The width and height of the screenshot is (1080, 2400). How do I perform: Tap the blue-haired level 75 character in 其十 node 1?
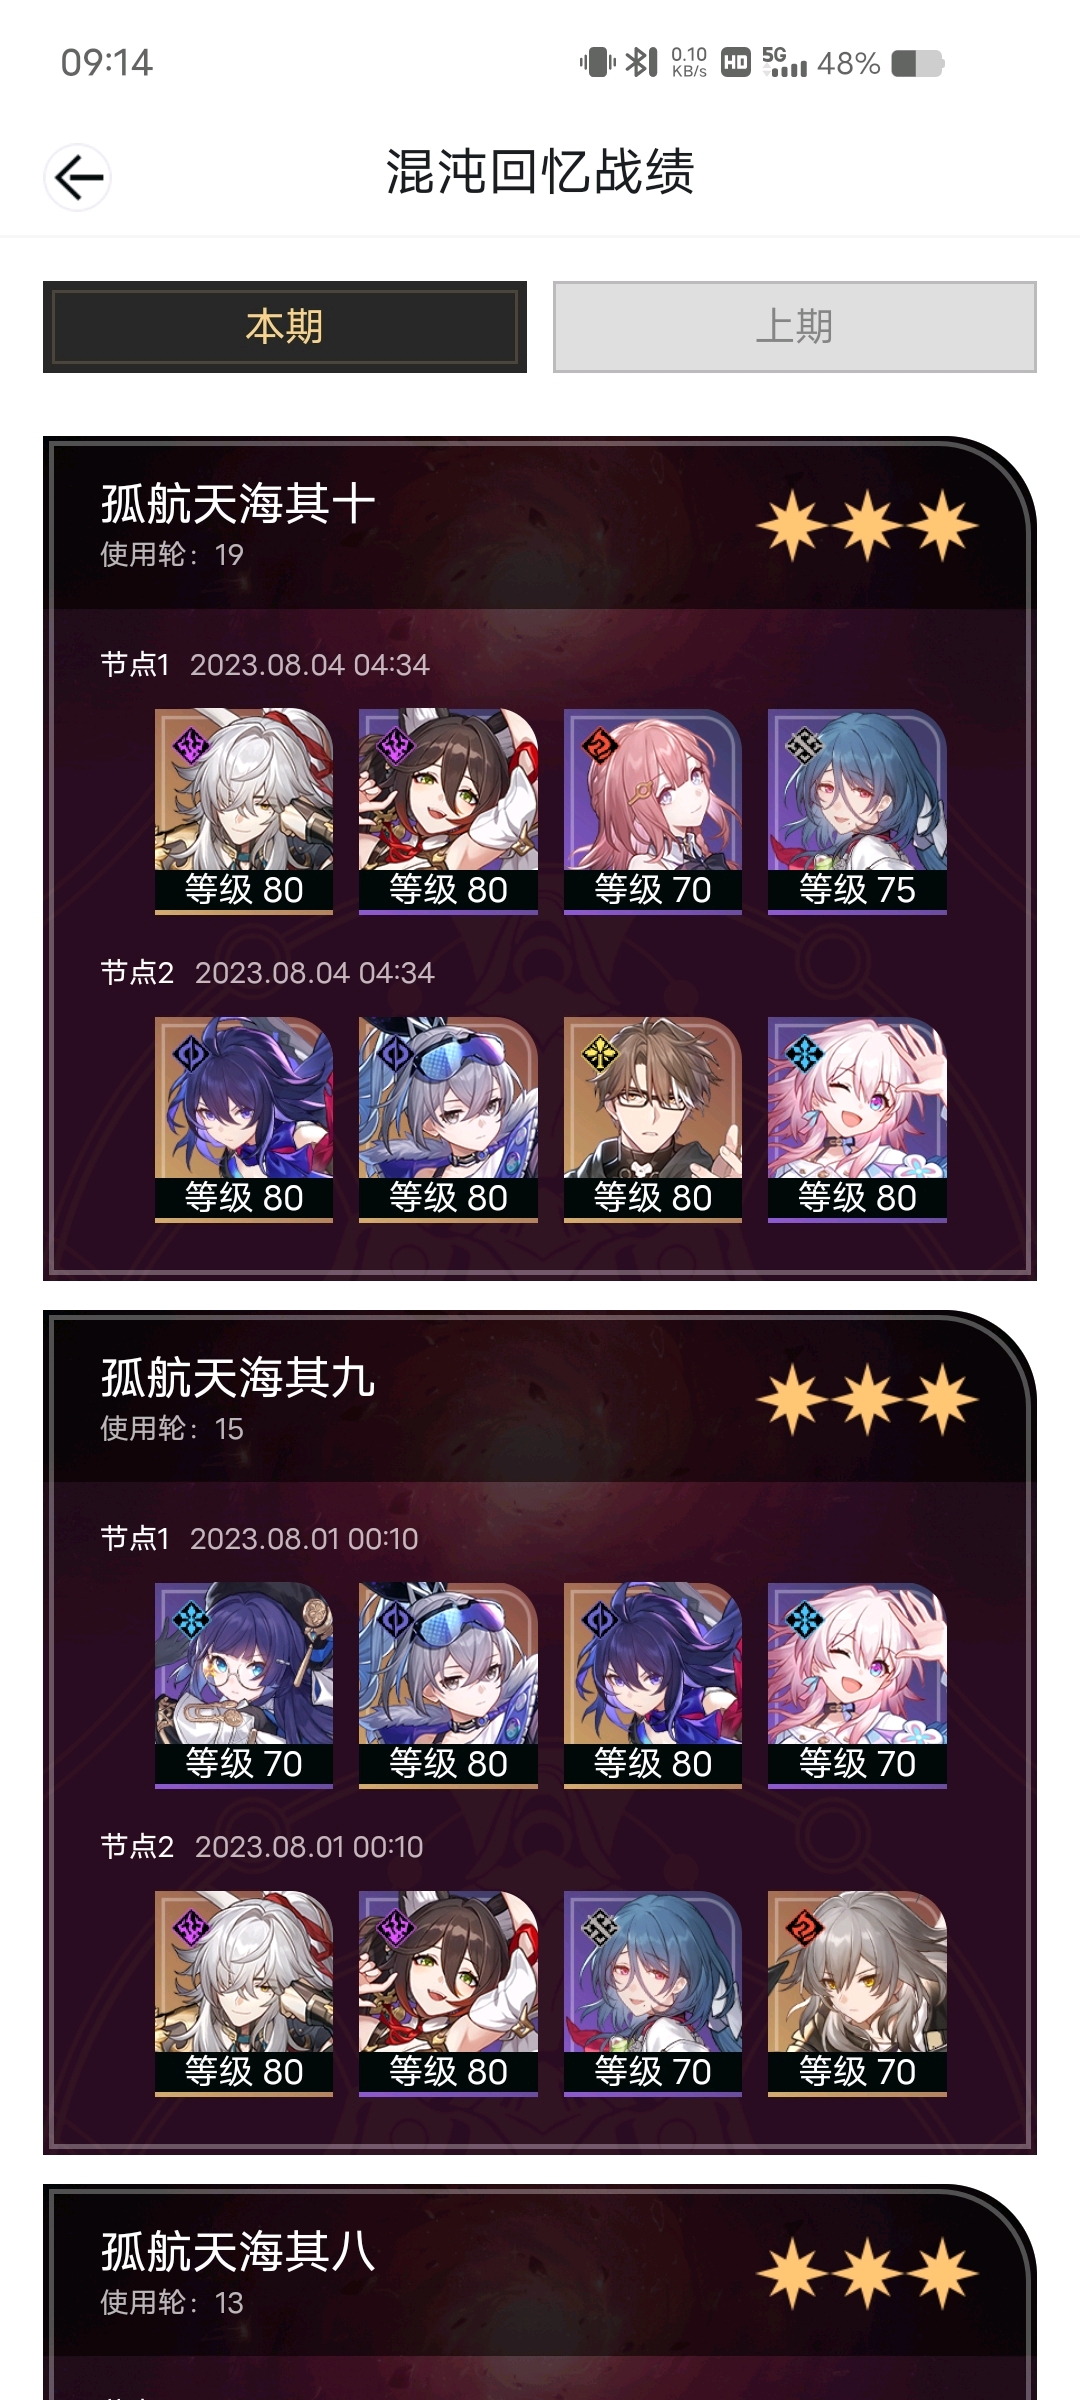click(857, 811)
